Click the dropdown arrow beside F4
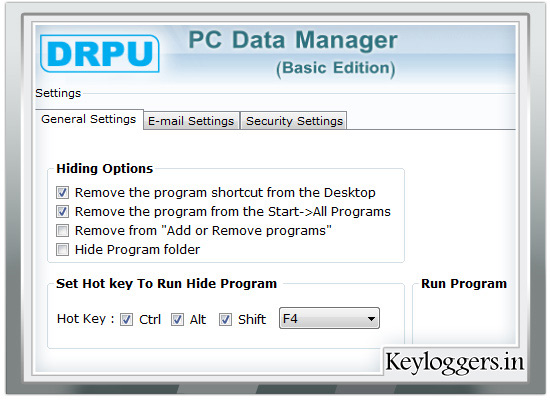 coord(371,319)
